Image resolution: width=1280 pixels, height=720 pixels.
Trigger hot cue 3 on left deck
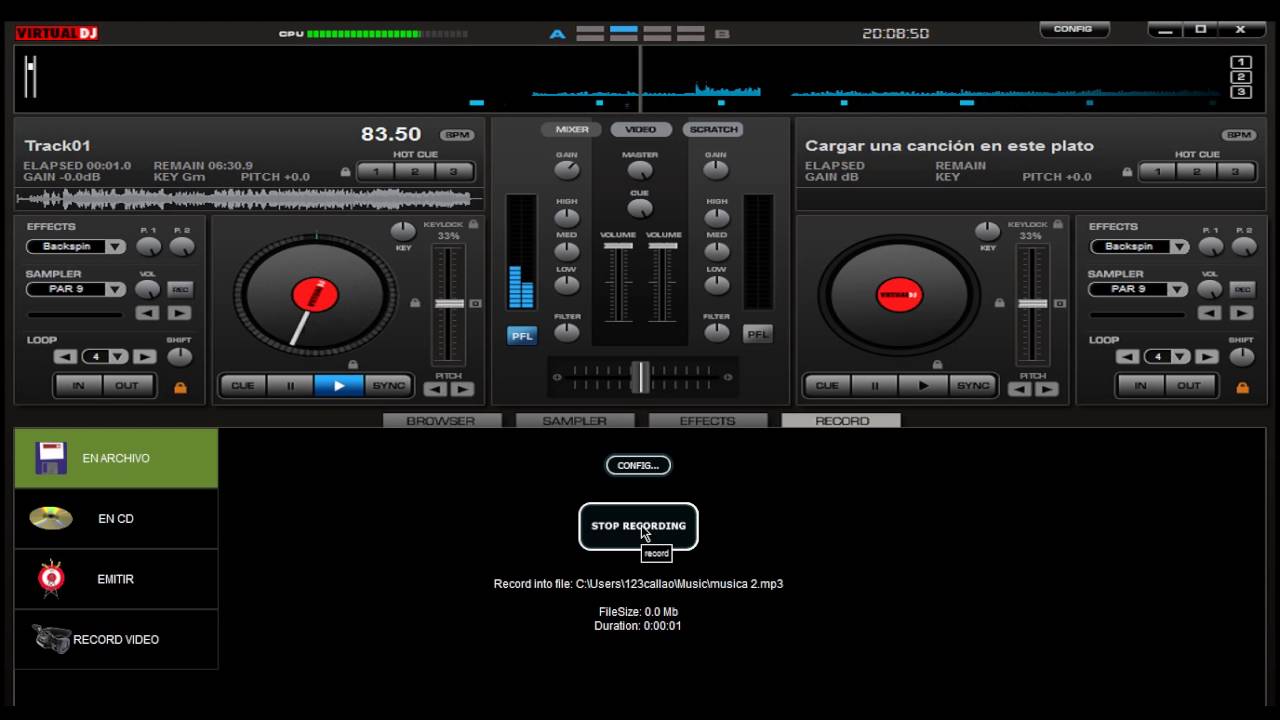point(453,172)
